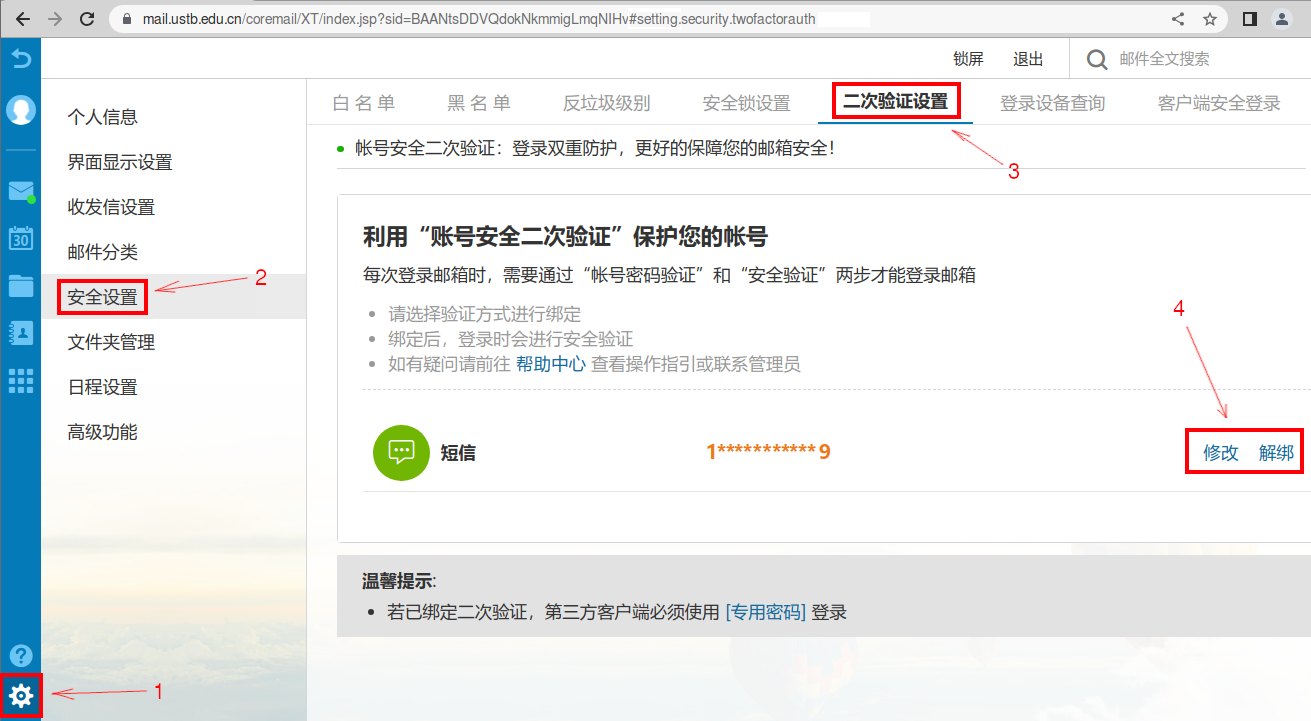Viewport: 1311px width, 721px height.
Task: Open the contacts address book icon
Action: 21,333
